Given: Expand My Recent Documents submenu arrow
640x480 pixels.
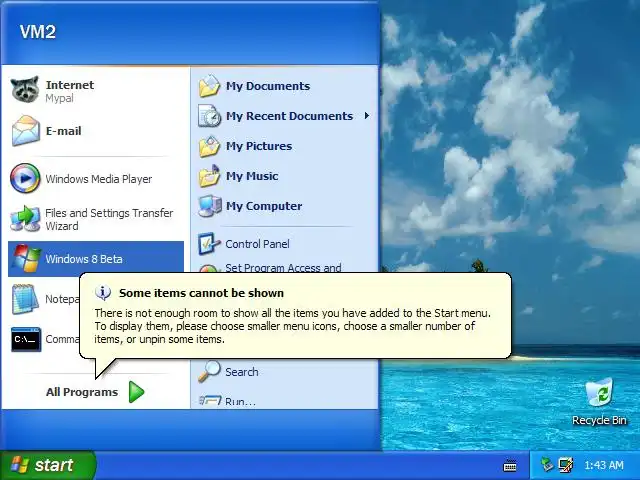Looking at the screenshot, I should click(x=367, y=116).
